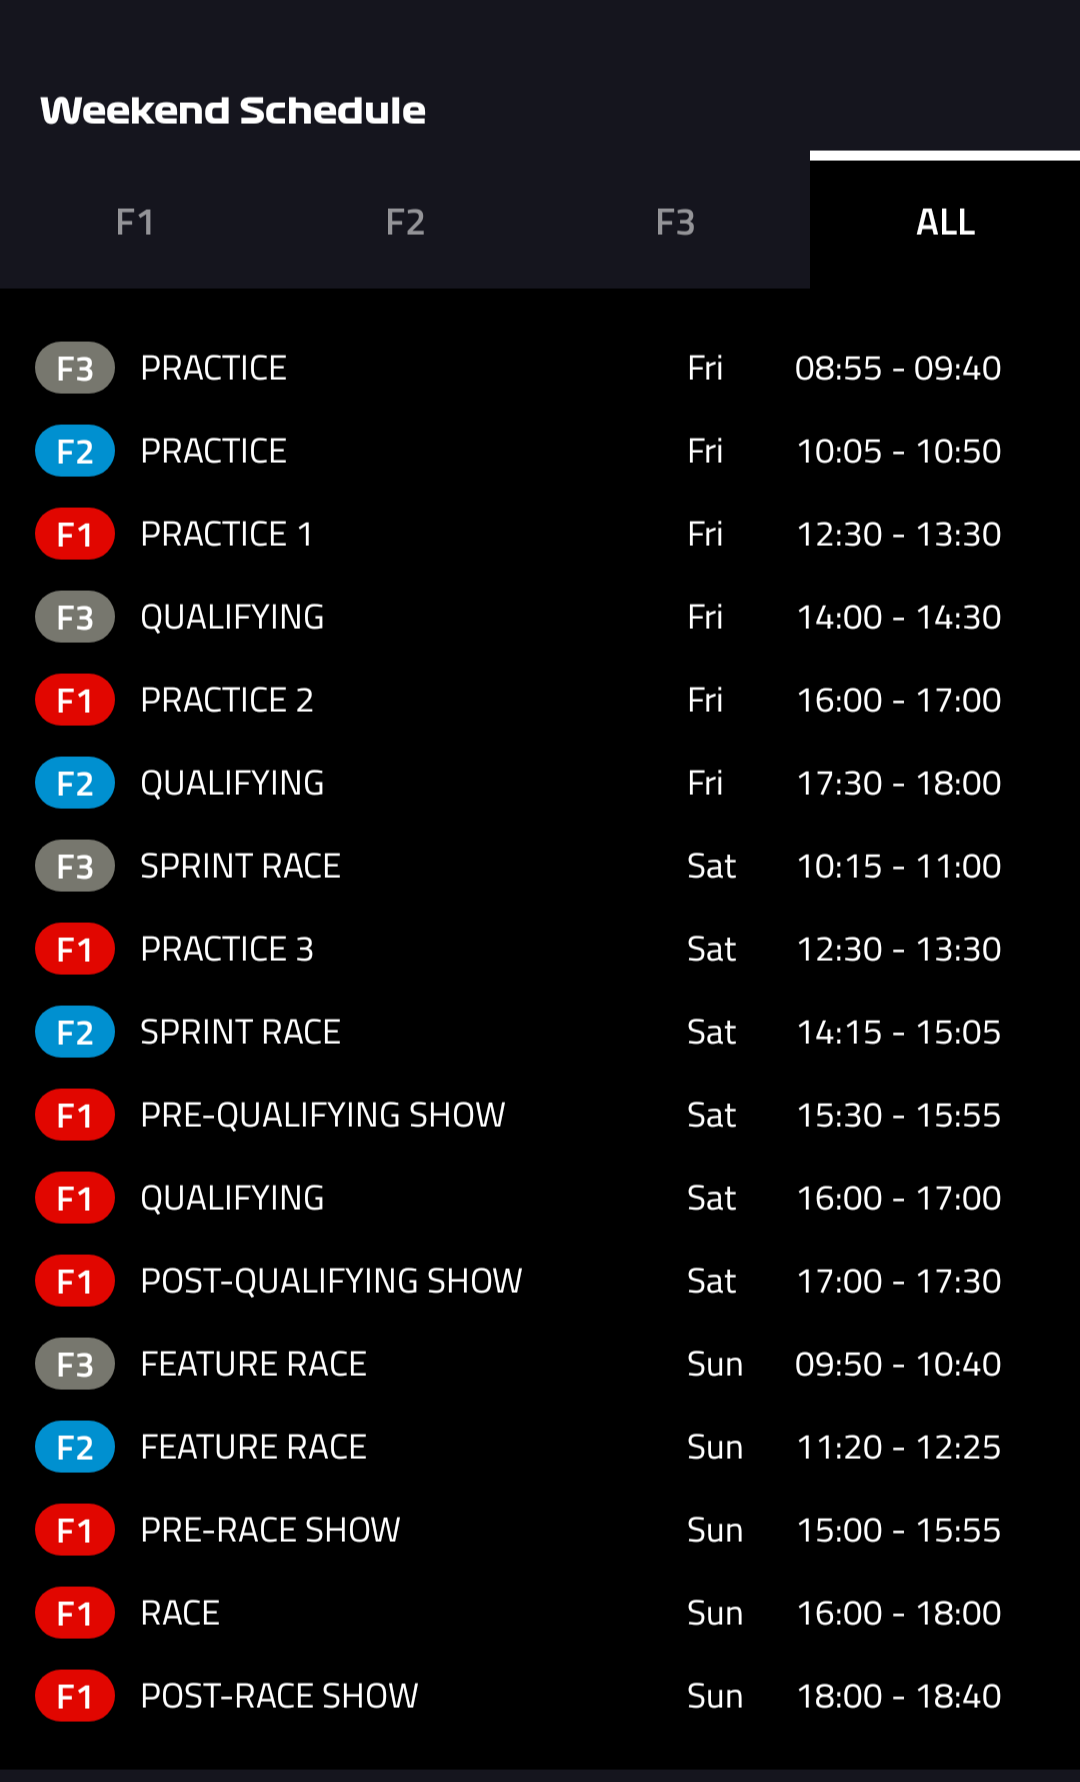Open the Post-Qualifying Show entry
This screenshot has width=1080, height=1782.
[x=331, y=1281]
